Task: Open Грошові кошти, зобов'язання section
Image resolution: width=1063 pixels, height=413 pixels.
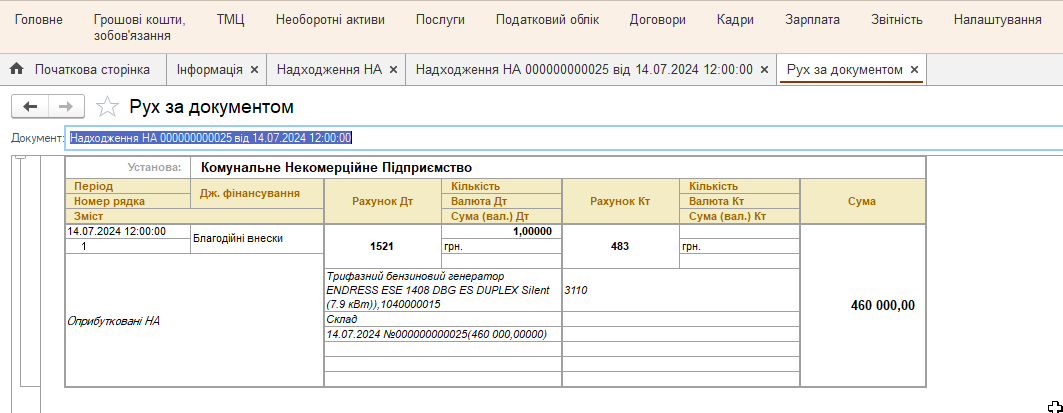Action: click(x=139, y=27)
